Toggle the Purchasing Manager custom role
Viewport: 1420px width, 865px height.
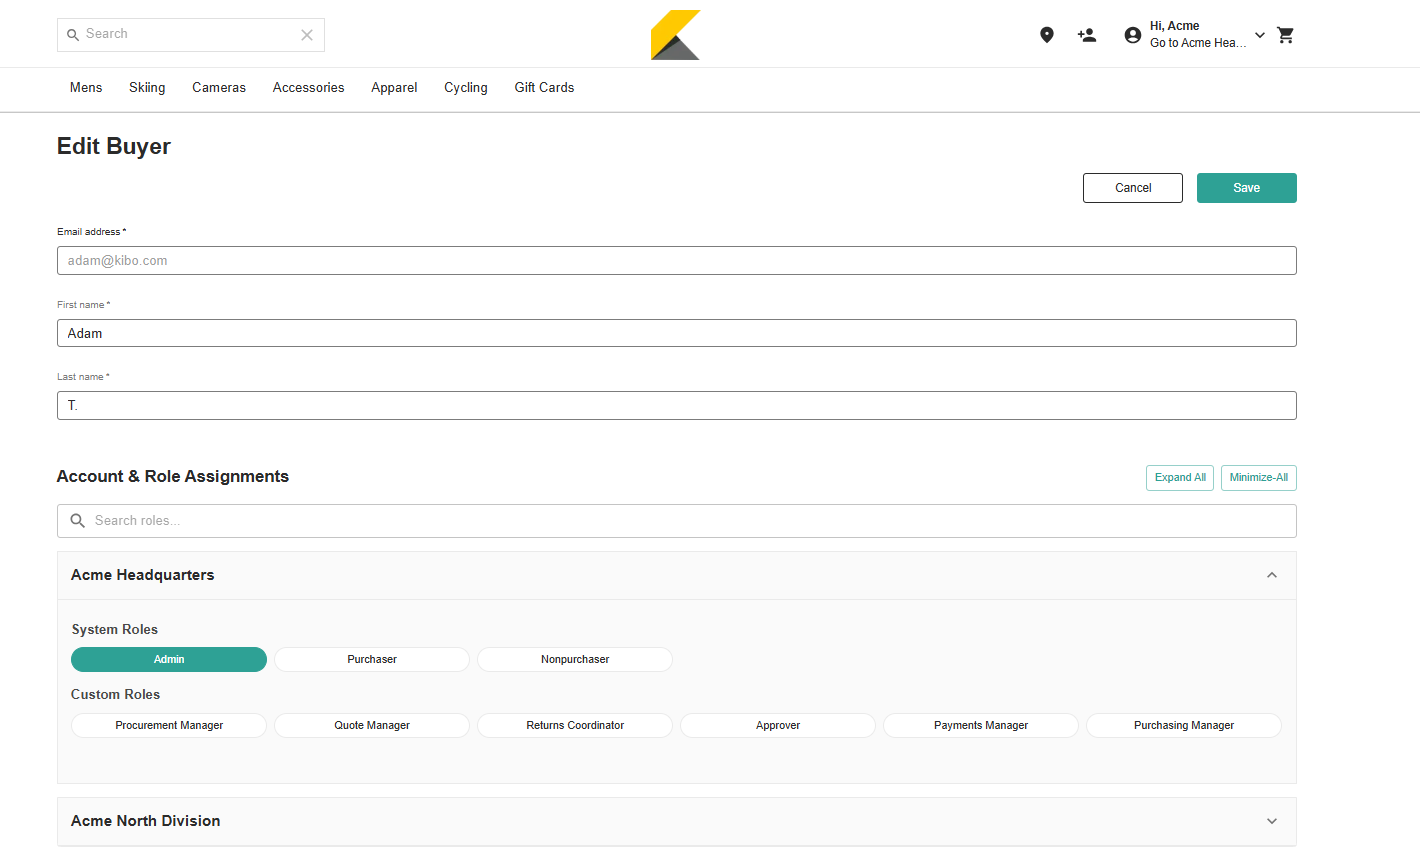point(1184,725)
